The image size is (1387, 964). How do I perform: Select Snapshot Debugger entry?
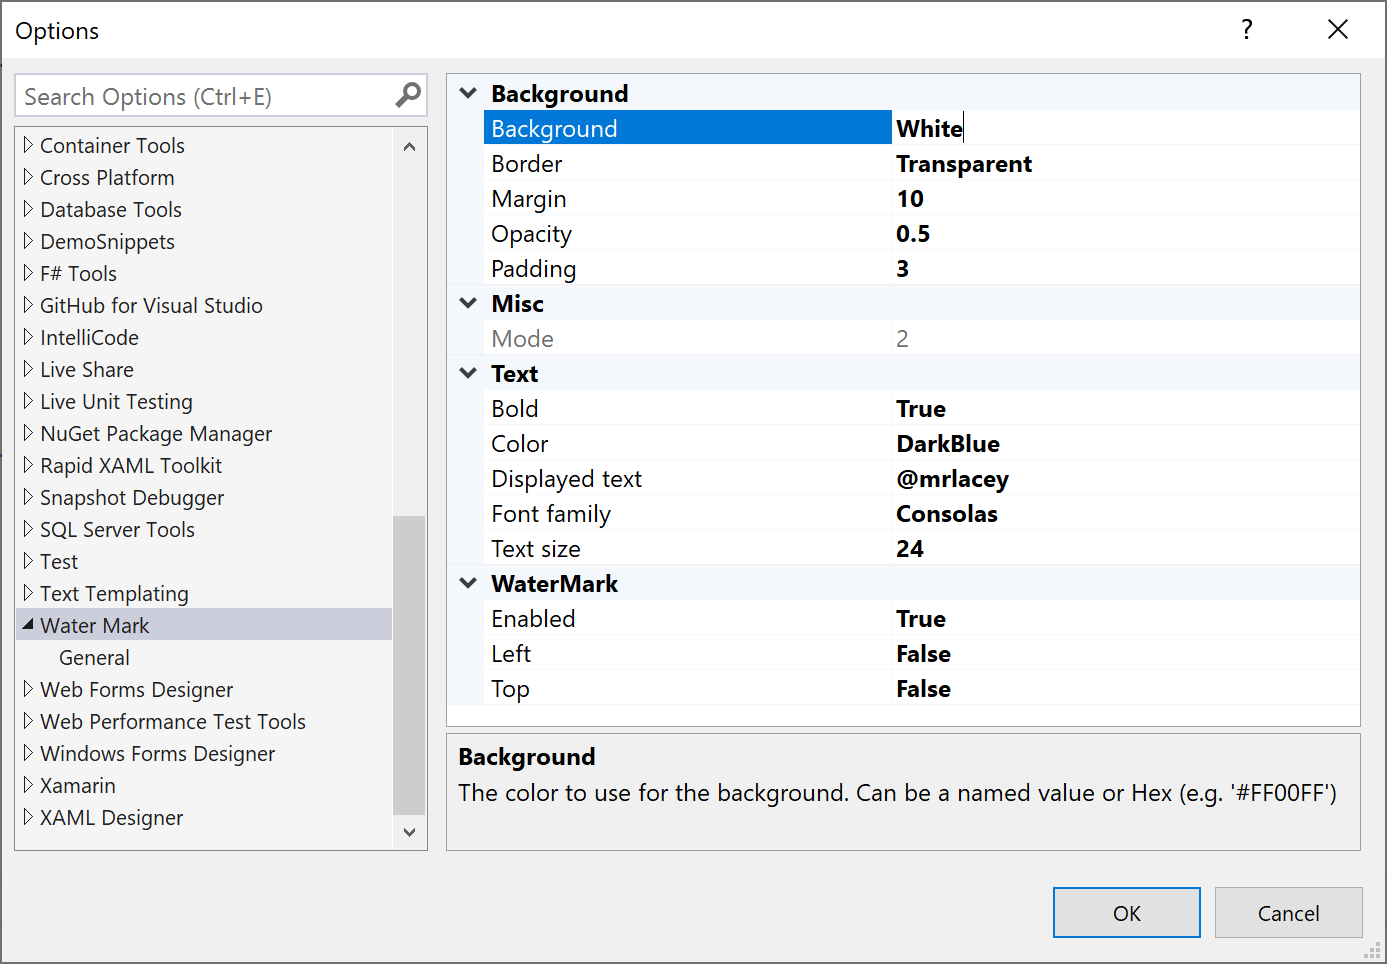[132, 498]
